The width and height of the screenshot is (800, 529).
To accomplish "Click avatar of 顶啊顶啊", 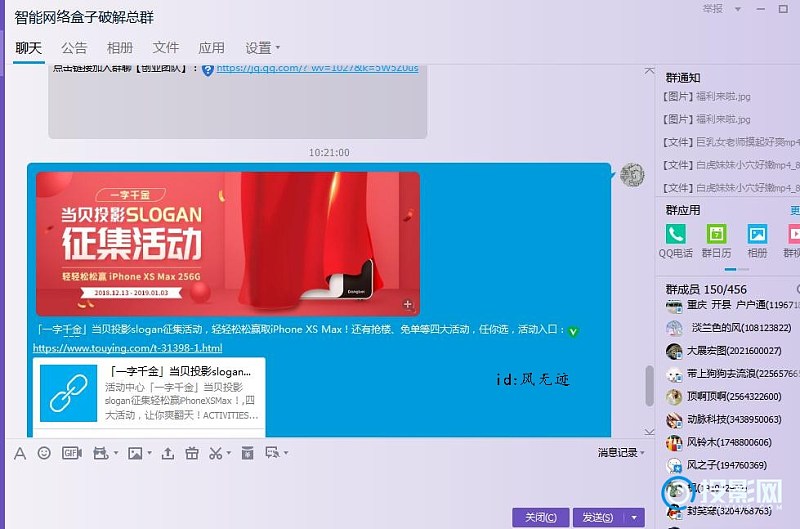I will [x=674, y=396].
